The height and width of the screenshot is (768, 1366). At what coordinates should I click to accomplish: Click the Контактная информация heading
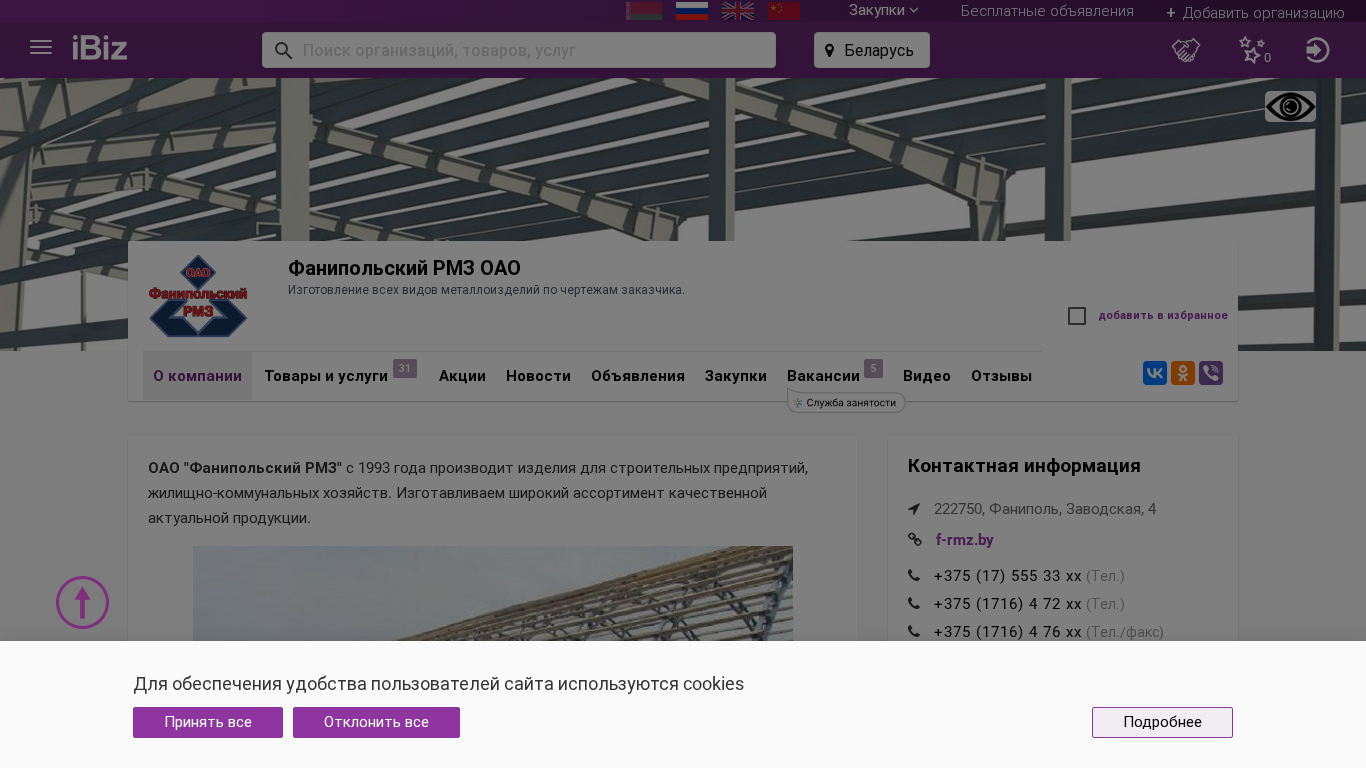click(x=1024, y=466)
